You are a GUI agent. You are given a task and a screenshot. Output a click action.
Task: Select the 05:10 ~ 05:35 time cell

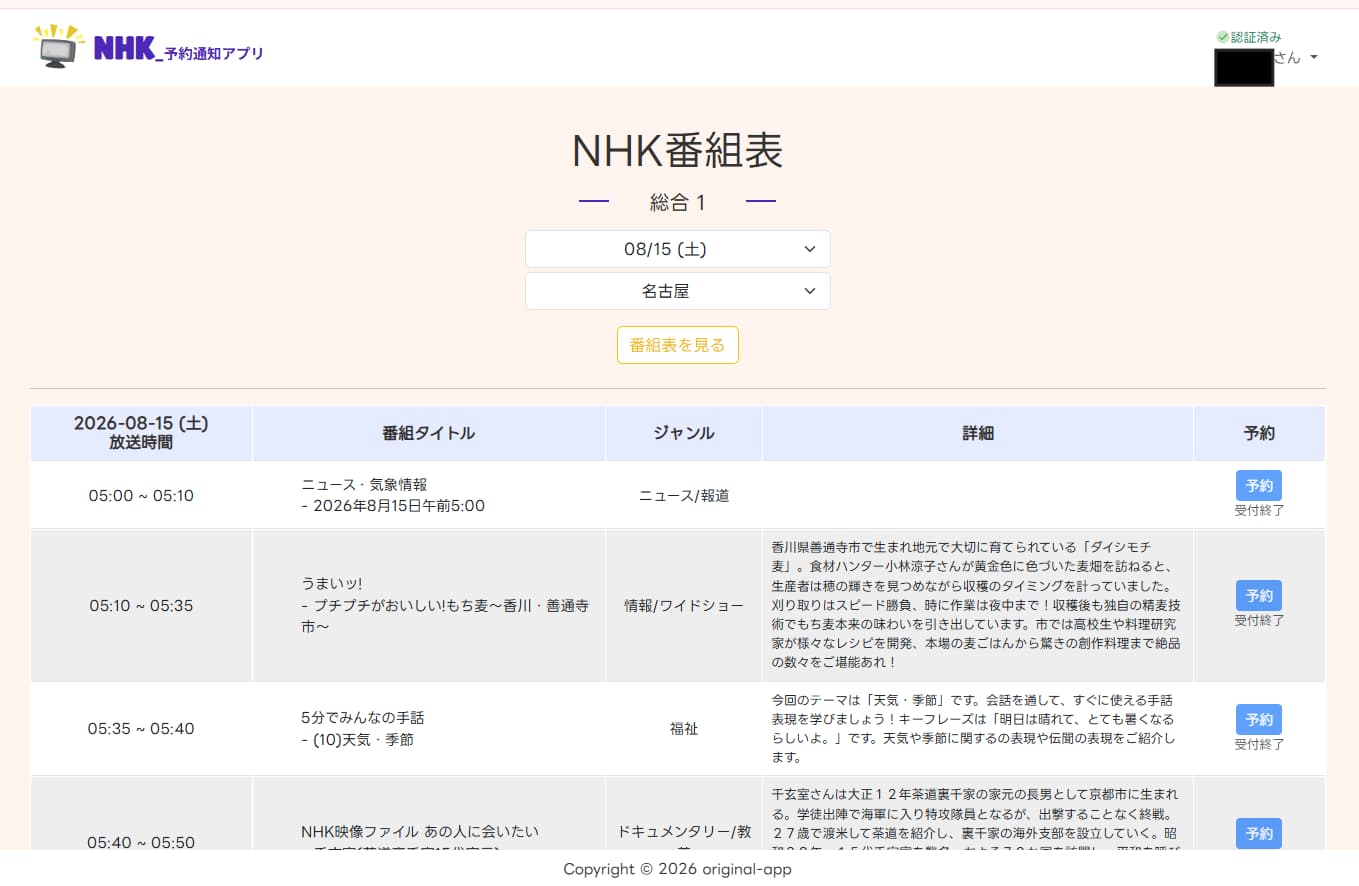click(x=141, y=605)
